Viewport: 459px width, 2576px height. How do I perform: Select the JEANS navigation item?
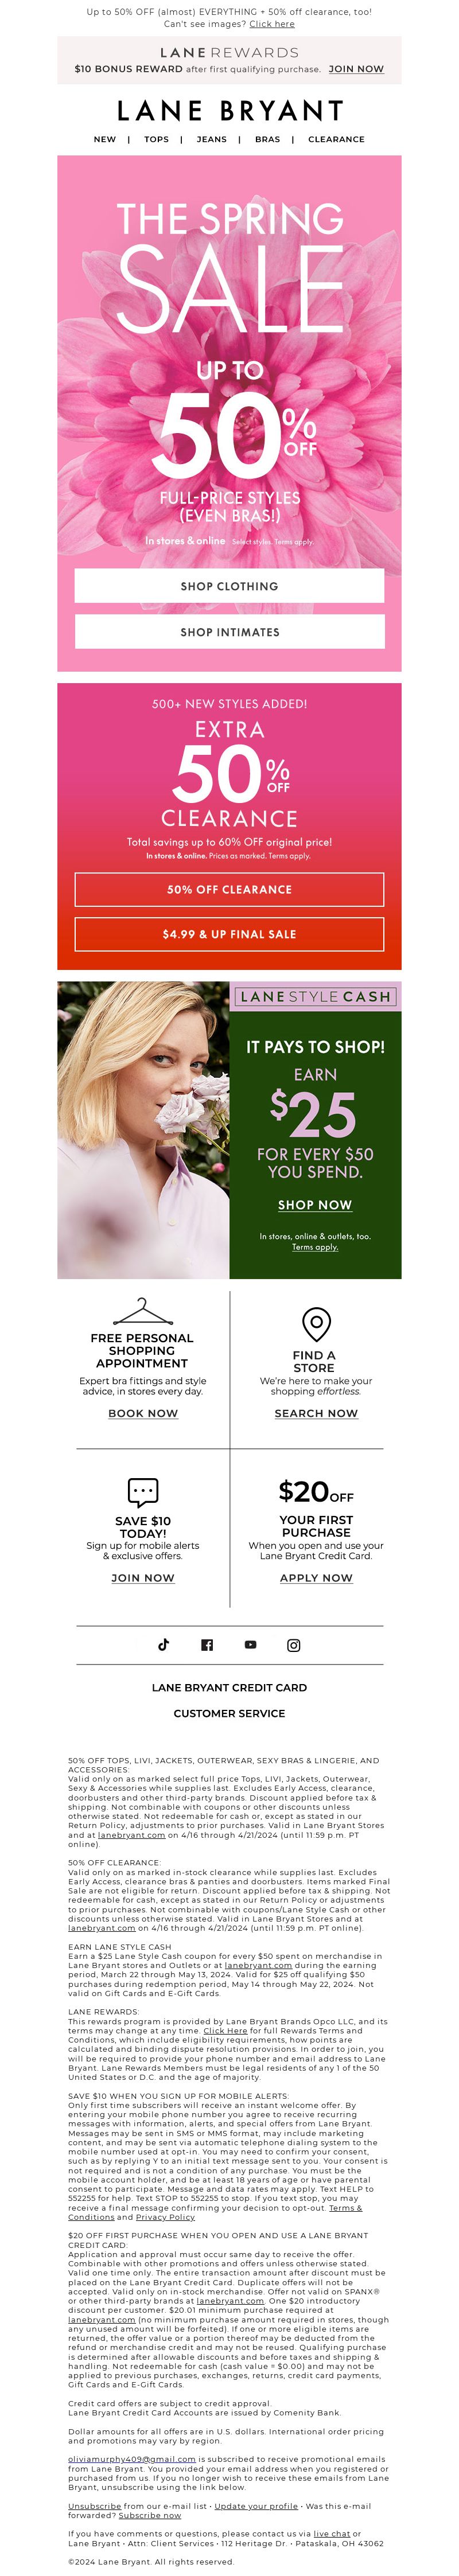pyautogui.click(x=212, y=139)
